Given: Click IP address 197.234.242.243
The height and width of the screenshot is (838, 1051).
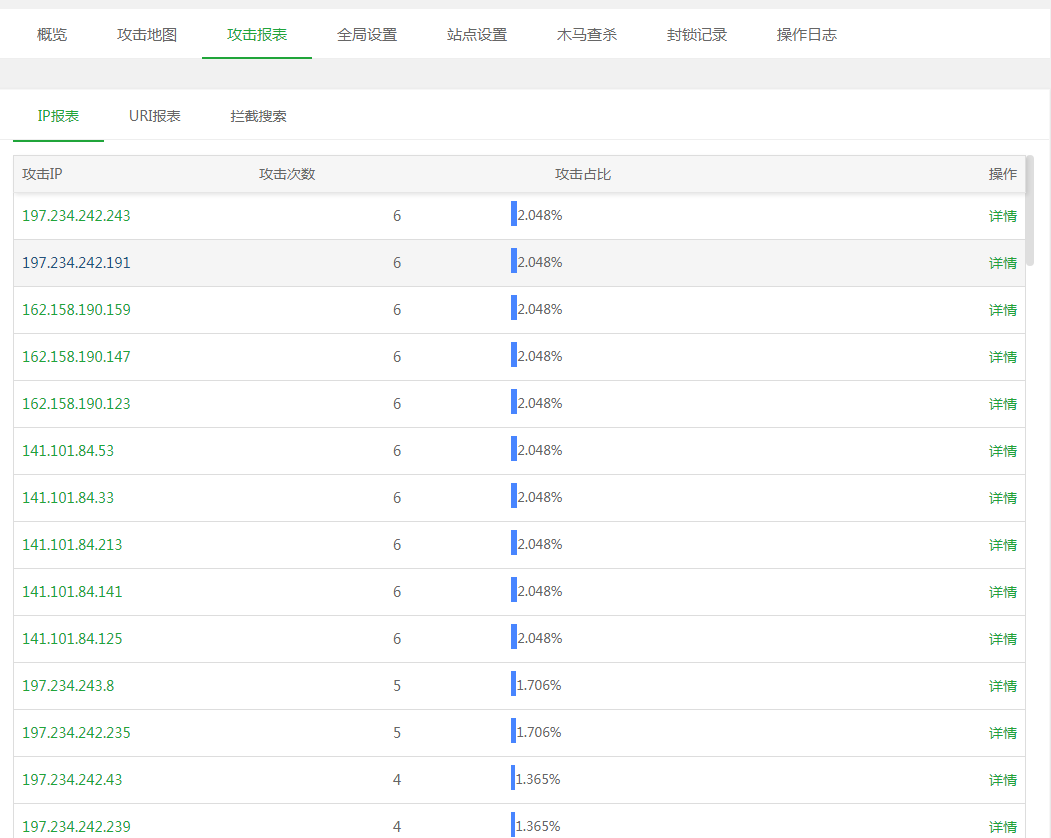Looking at the screenshot, I should point(76,216).
